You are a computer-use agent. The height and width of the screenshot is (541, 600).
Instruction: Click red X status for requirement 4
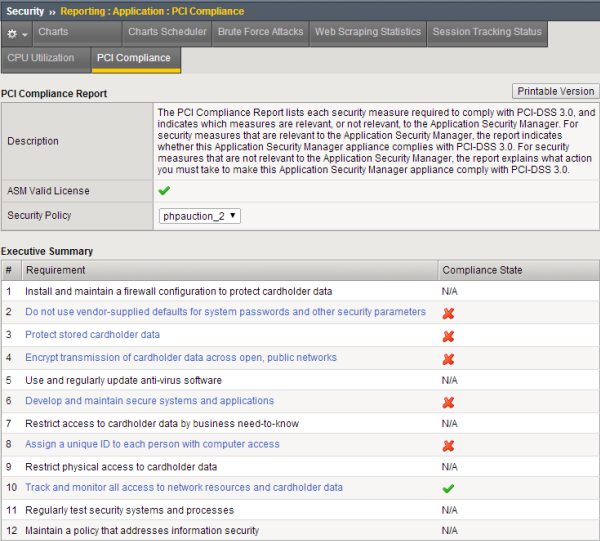tap(449, 359)
